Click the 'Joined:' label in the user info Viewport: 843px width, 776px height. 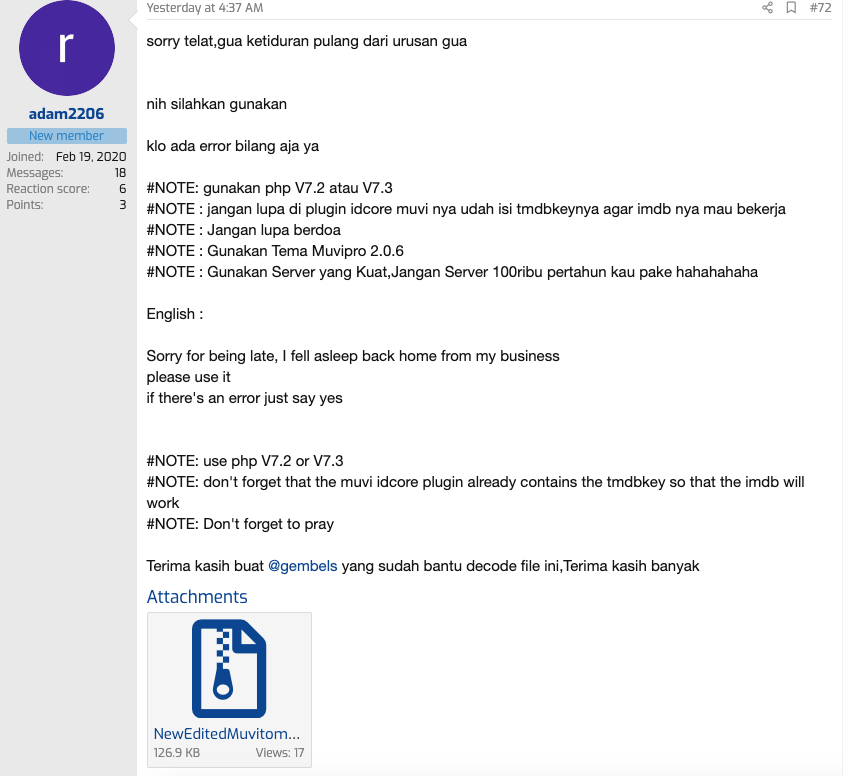25,156
